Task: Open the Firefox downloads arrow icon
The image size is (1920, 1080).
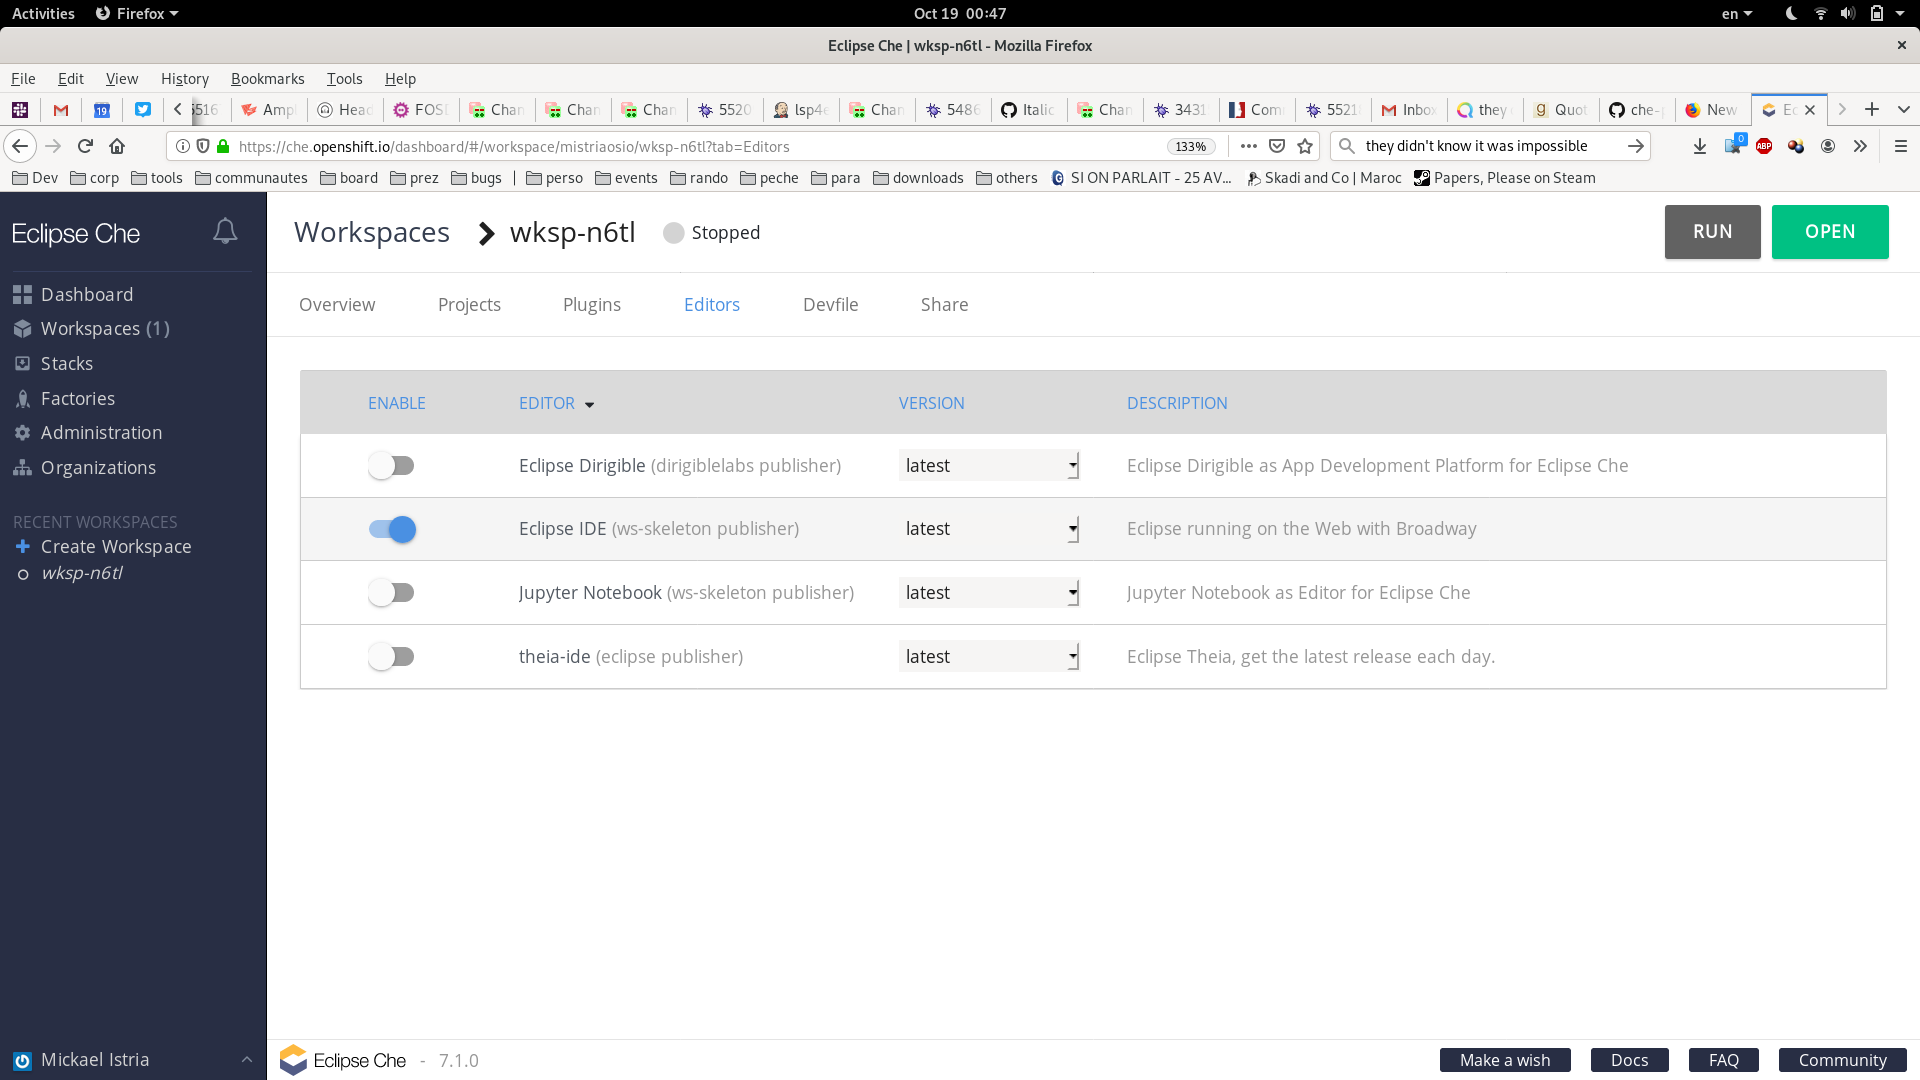Action: point(1699,146)
